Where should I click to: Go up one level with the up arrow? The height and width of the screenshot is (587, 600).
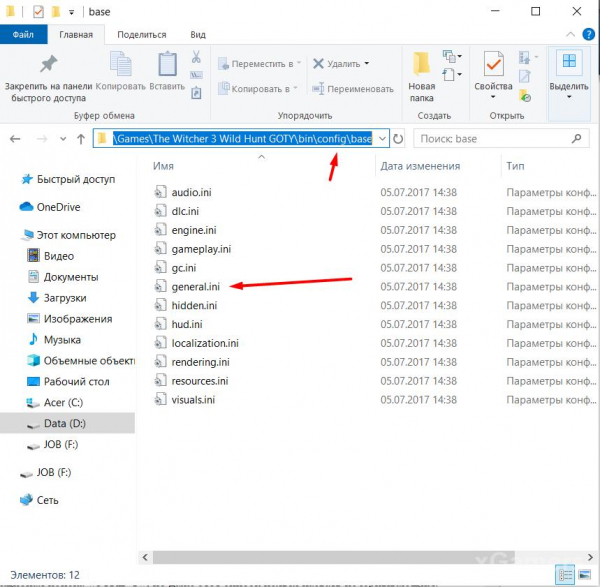coord(81,139)
